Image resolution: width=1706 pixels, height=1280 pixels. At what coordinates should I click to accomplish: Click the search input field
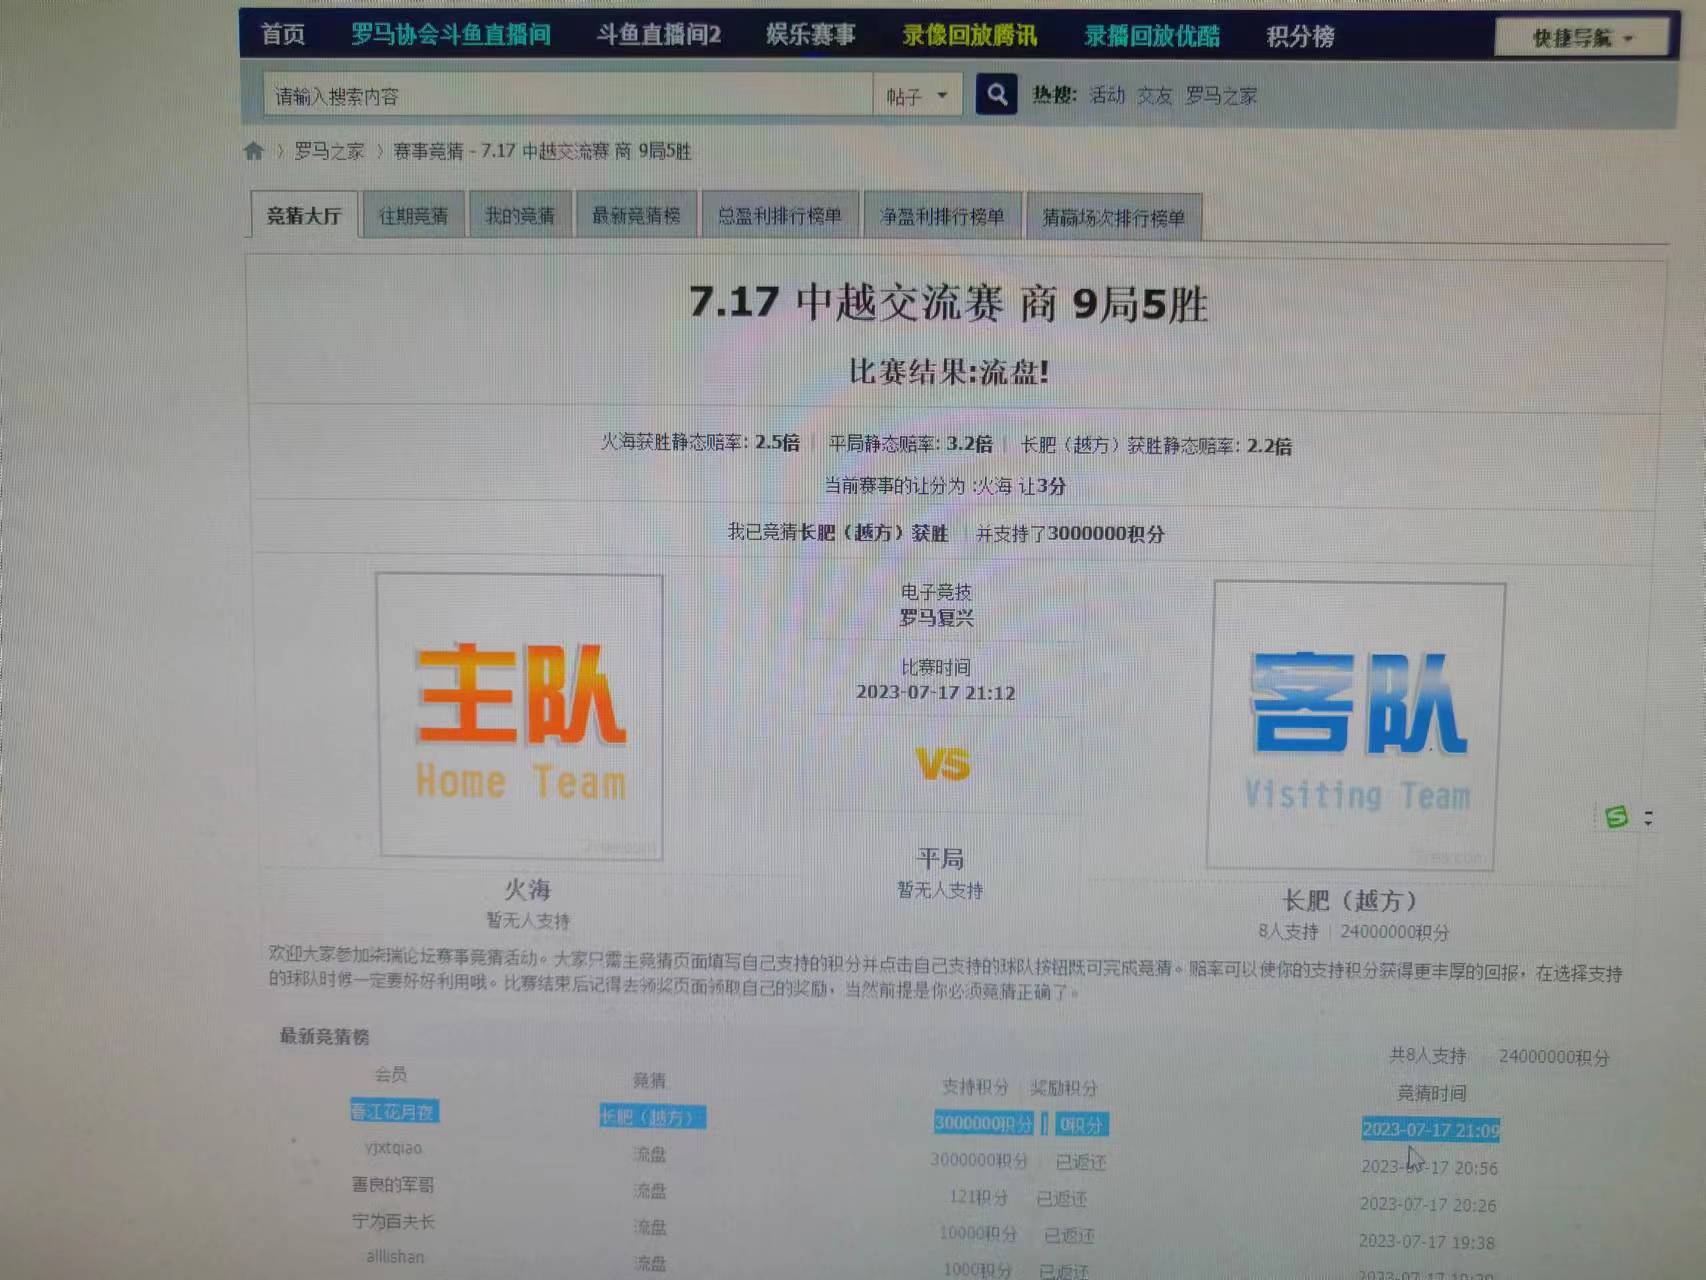[560, 94]
